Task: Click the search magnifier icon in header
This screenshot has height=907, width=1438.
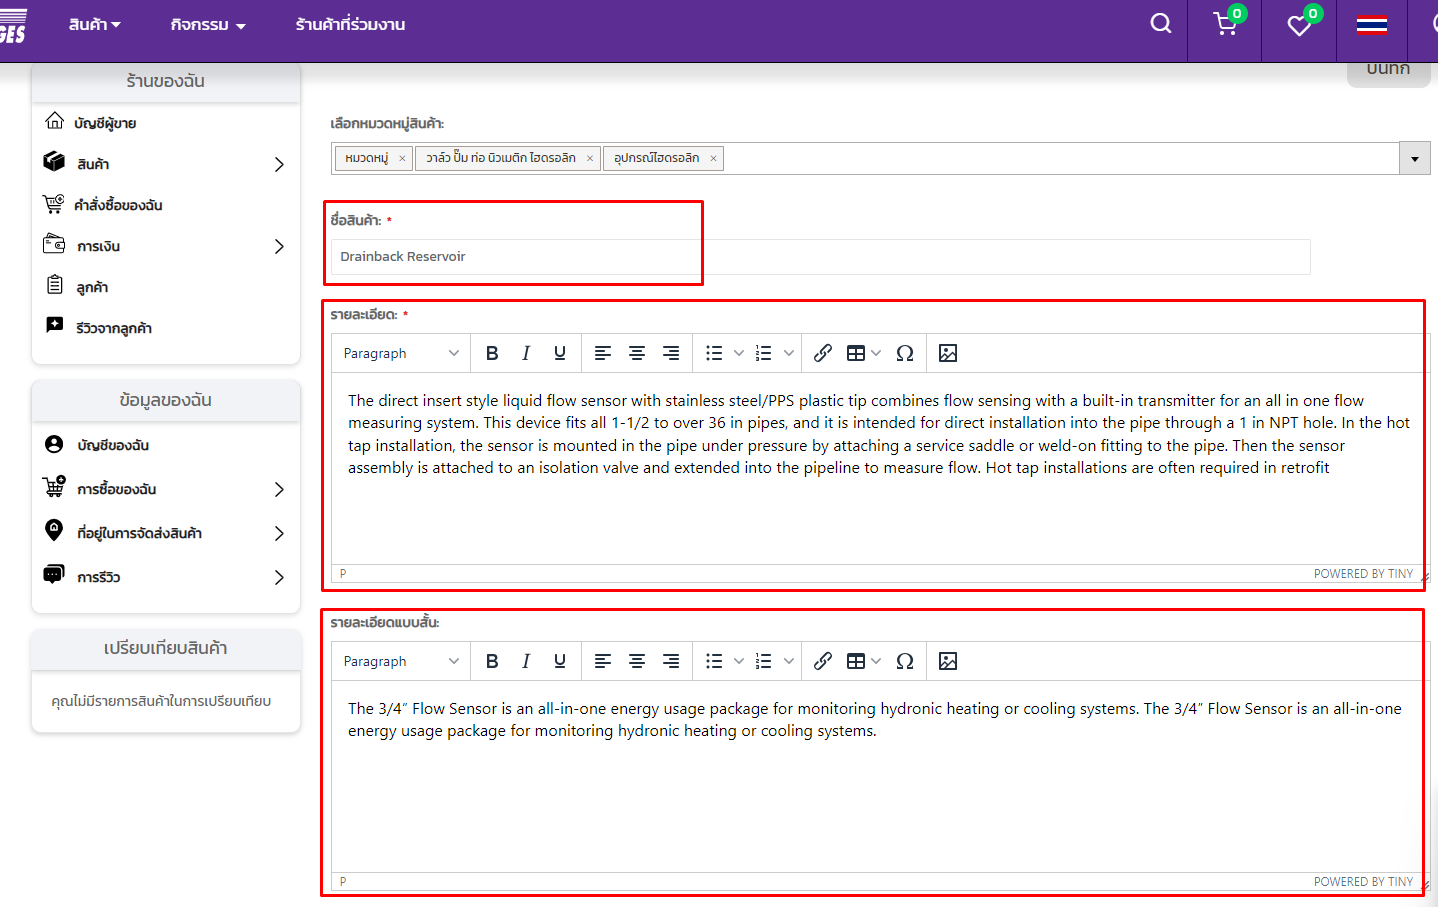Action: pyautogui.click(x=1160, y=24)
